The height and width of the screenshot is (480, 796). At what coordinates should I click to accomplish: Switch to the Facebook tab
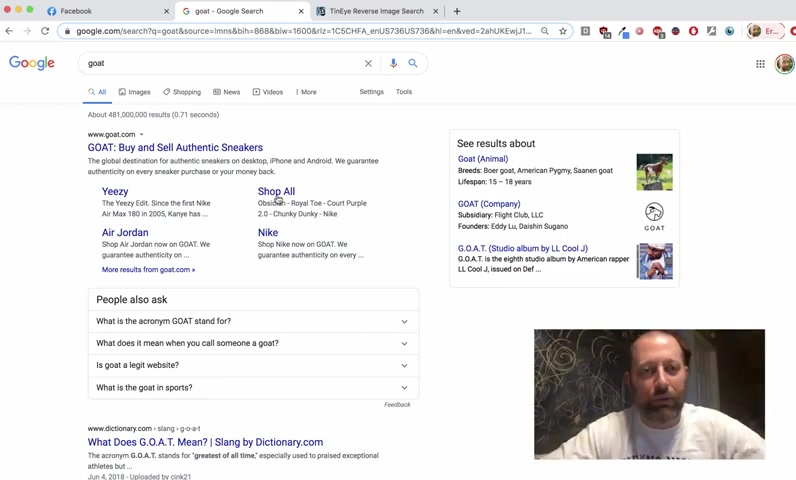pos(107,11)
